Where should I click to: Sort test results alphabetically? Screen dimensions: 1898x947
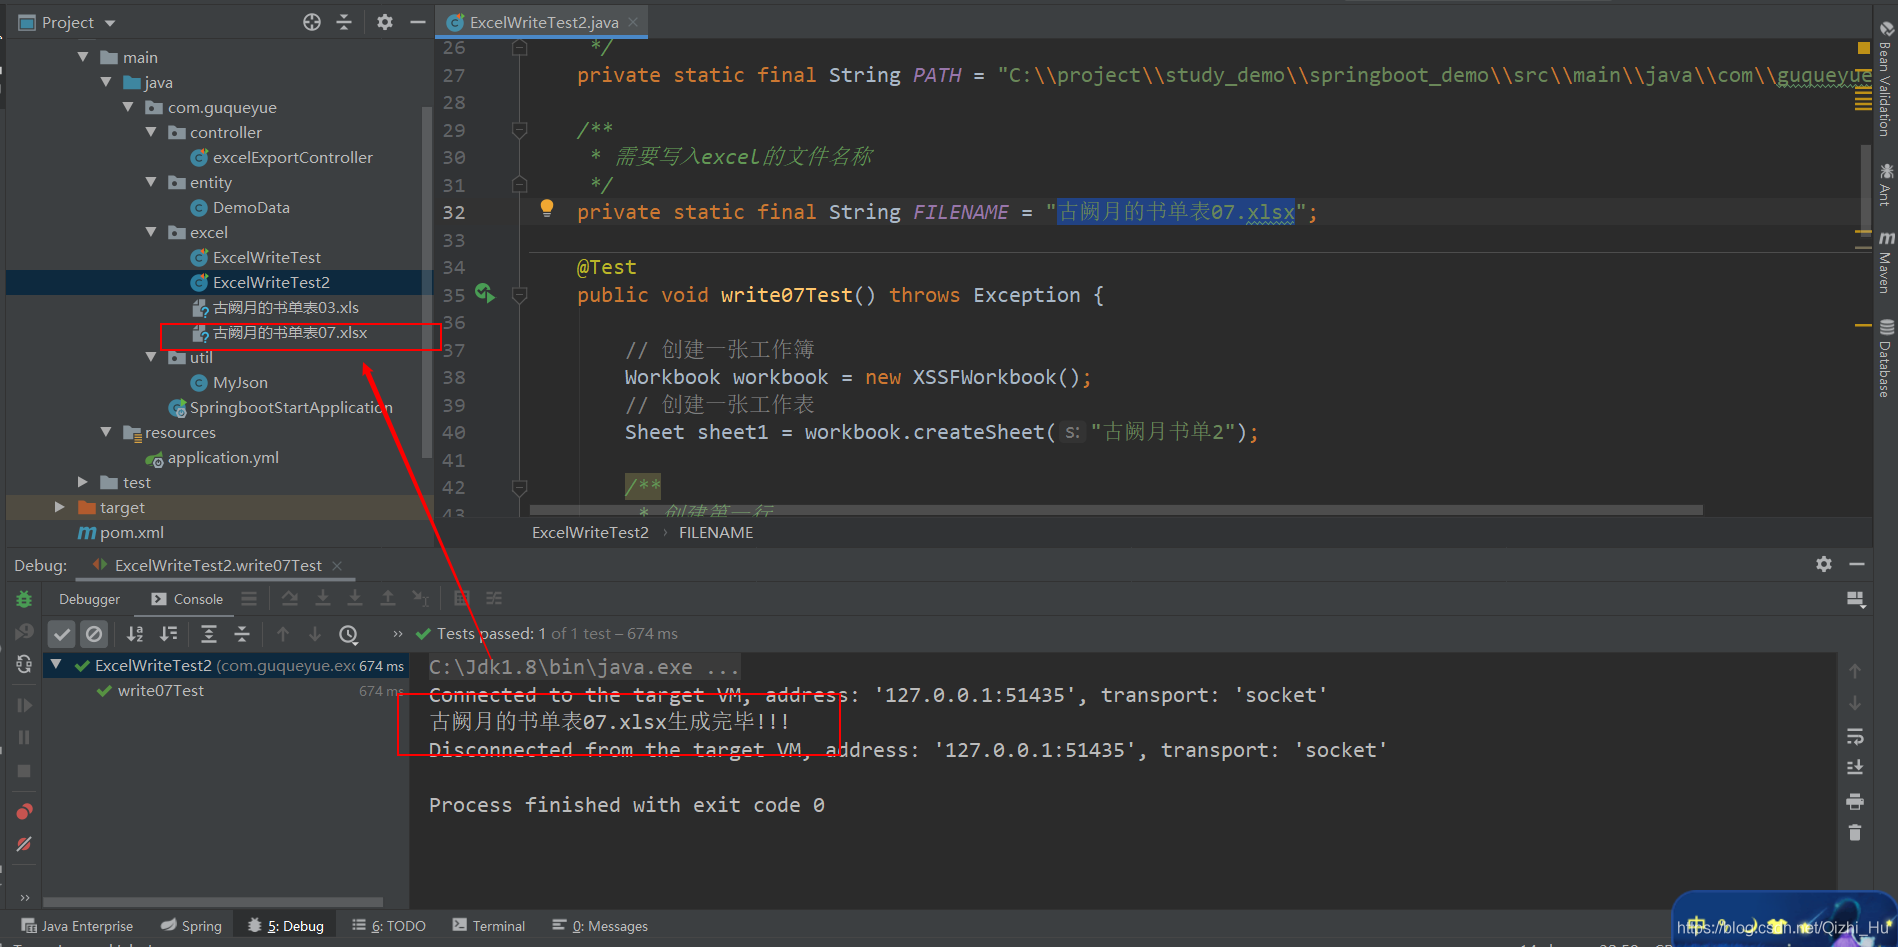point(135,634)
